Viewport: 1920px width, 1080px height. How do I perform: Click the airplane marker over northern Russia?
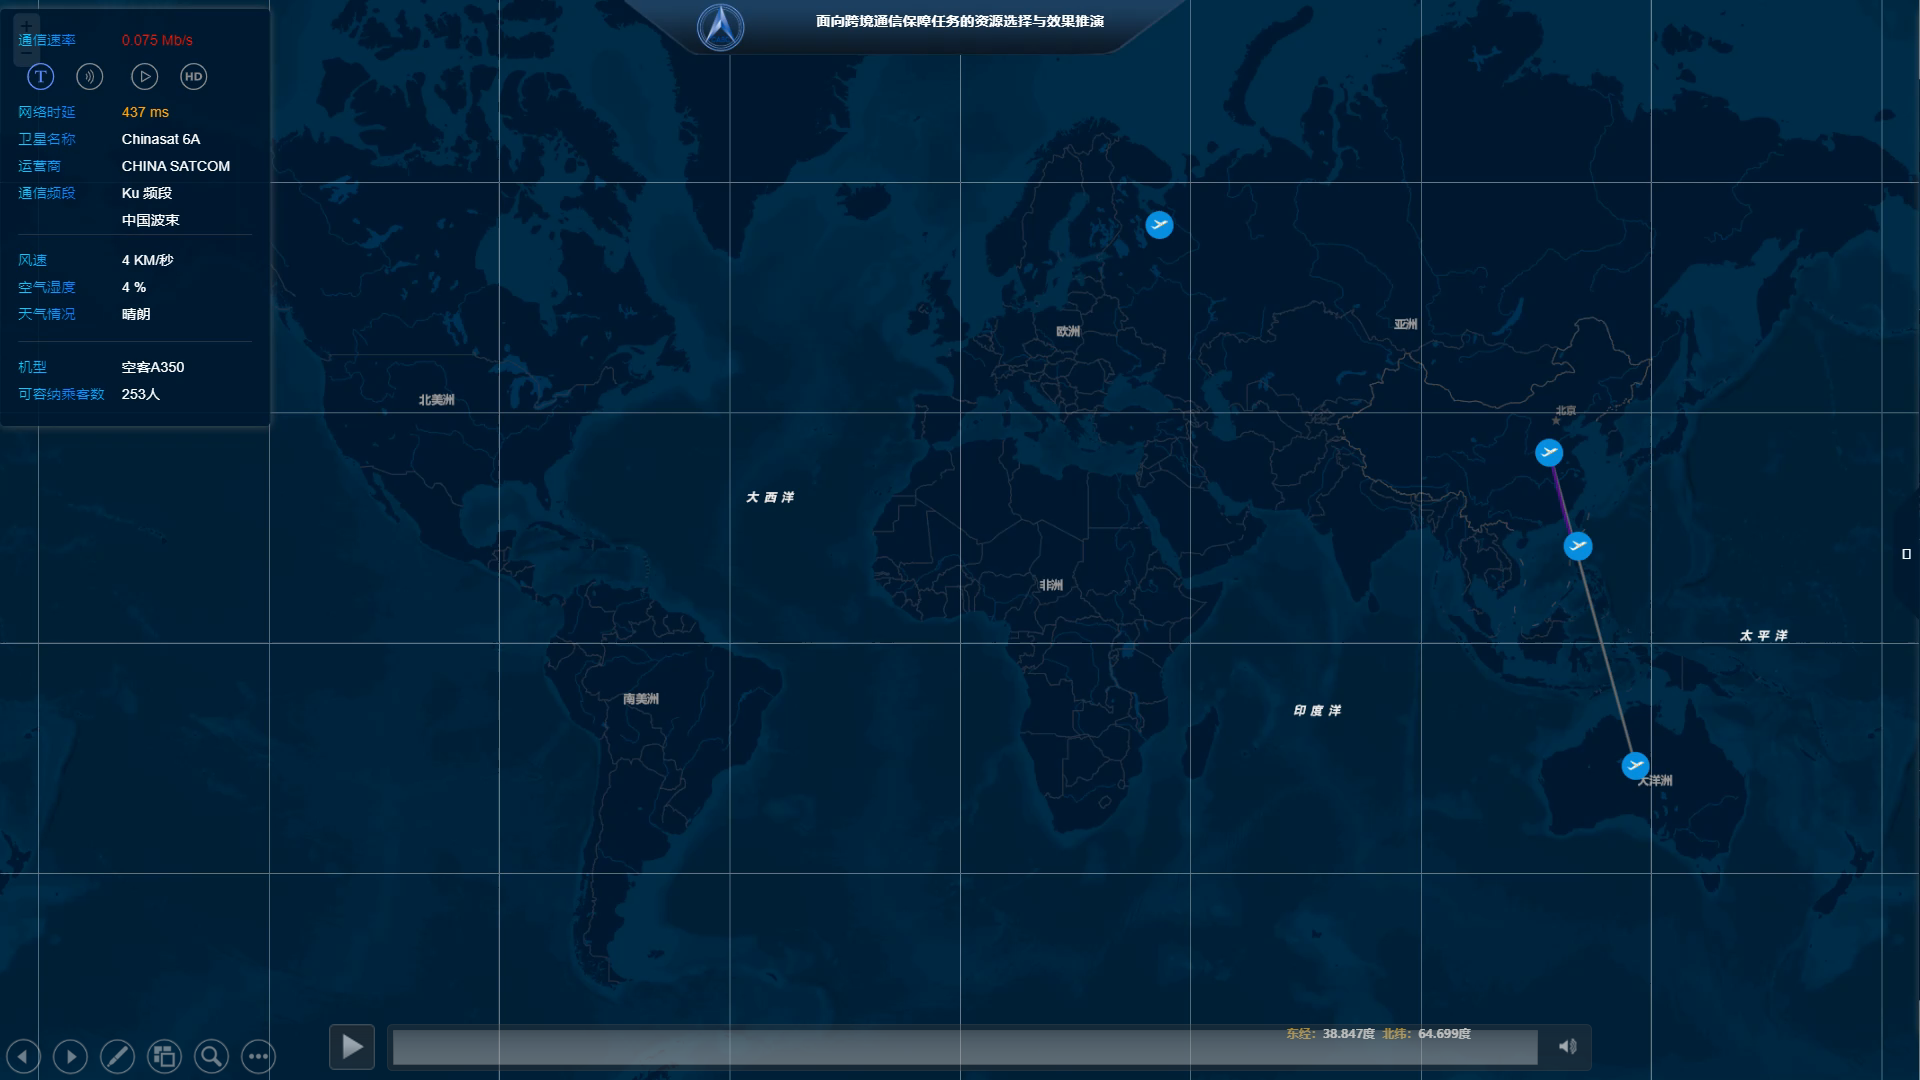[1159, 225]
